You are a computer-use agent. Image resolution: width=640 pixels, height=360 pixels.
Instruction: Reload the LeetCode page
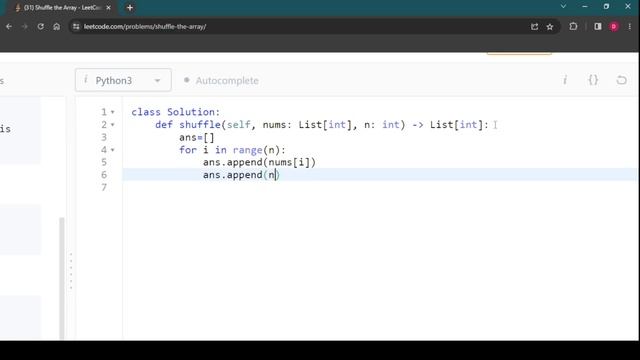pos(40,27)
